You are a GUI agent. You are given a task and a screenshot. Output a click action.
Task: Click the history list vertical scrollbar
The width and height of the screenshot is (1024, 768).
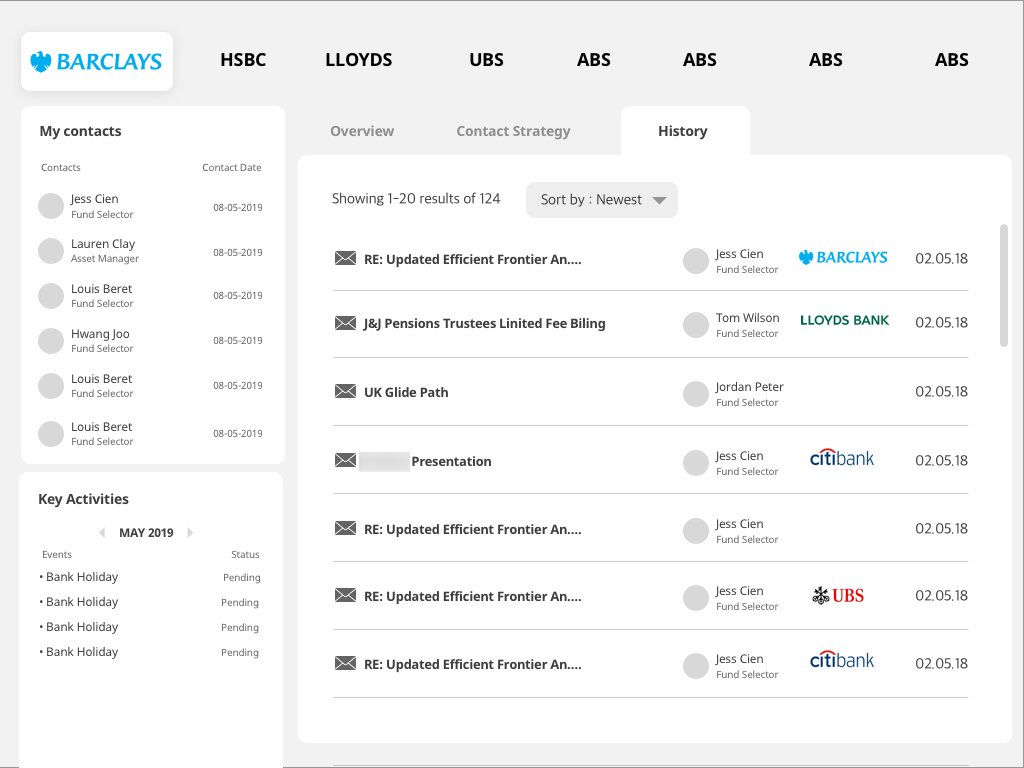(1004, 285)
